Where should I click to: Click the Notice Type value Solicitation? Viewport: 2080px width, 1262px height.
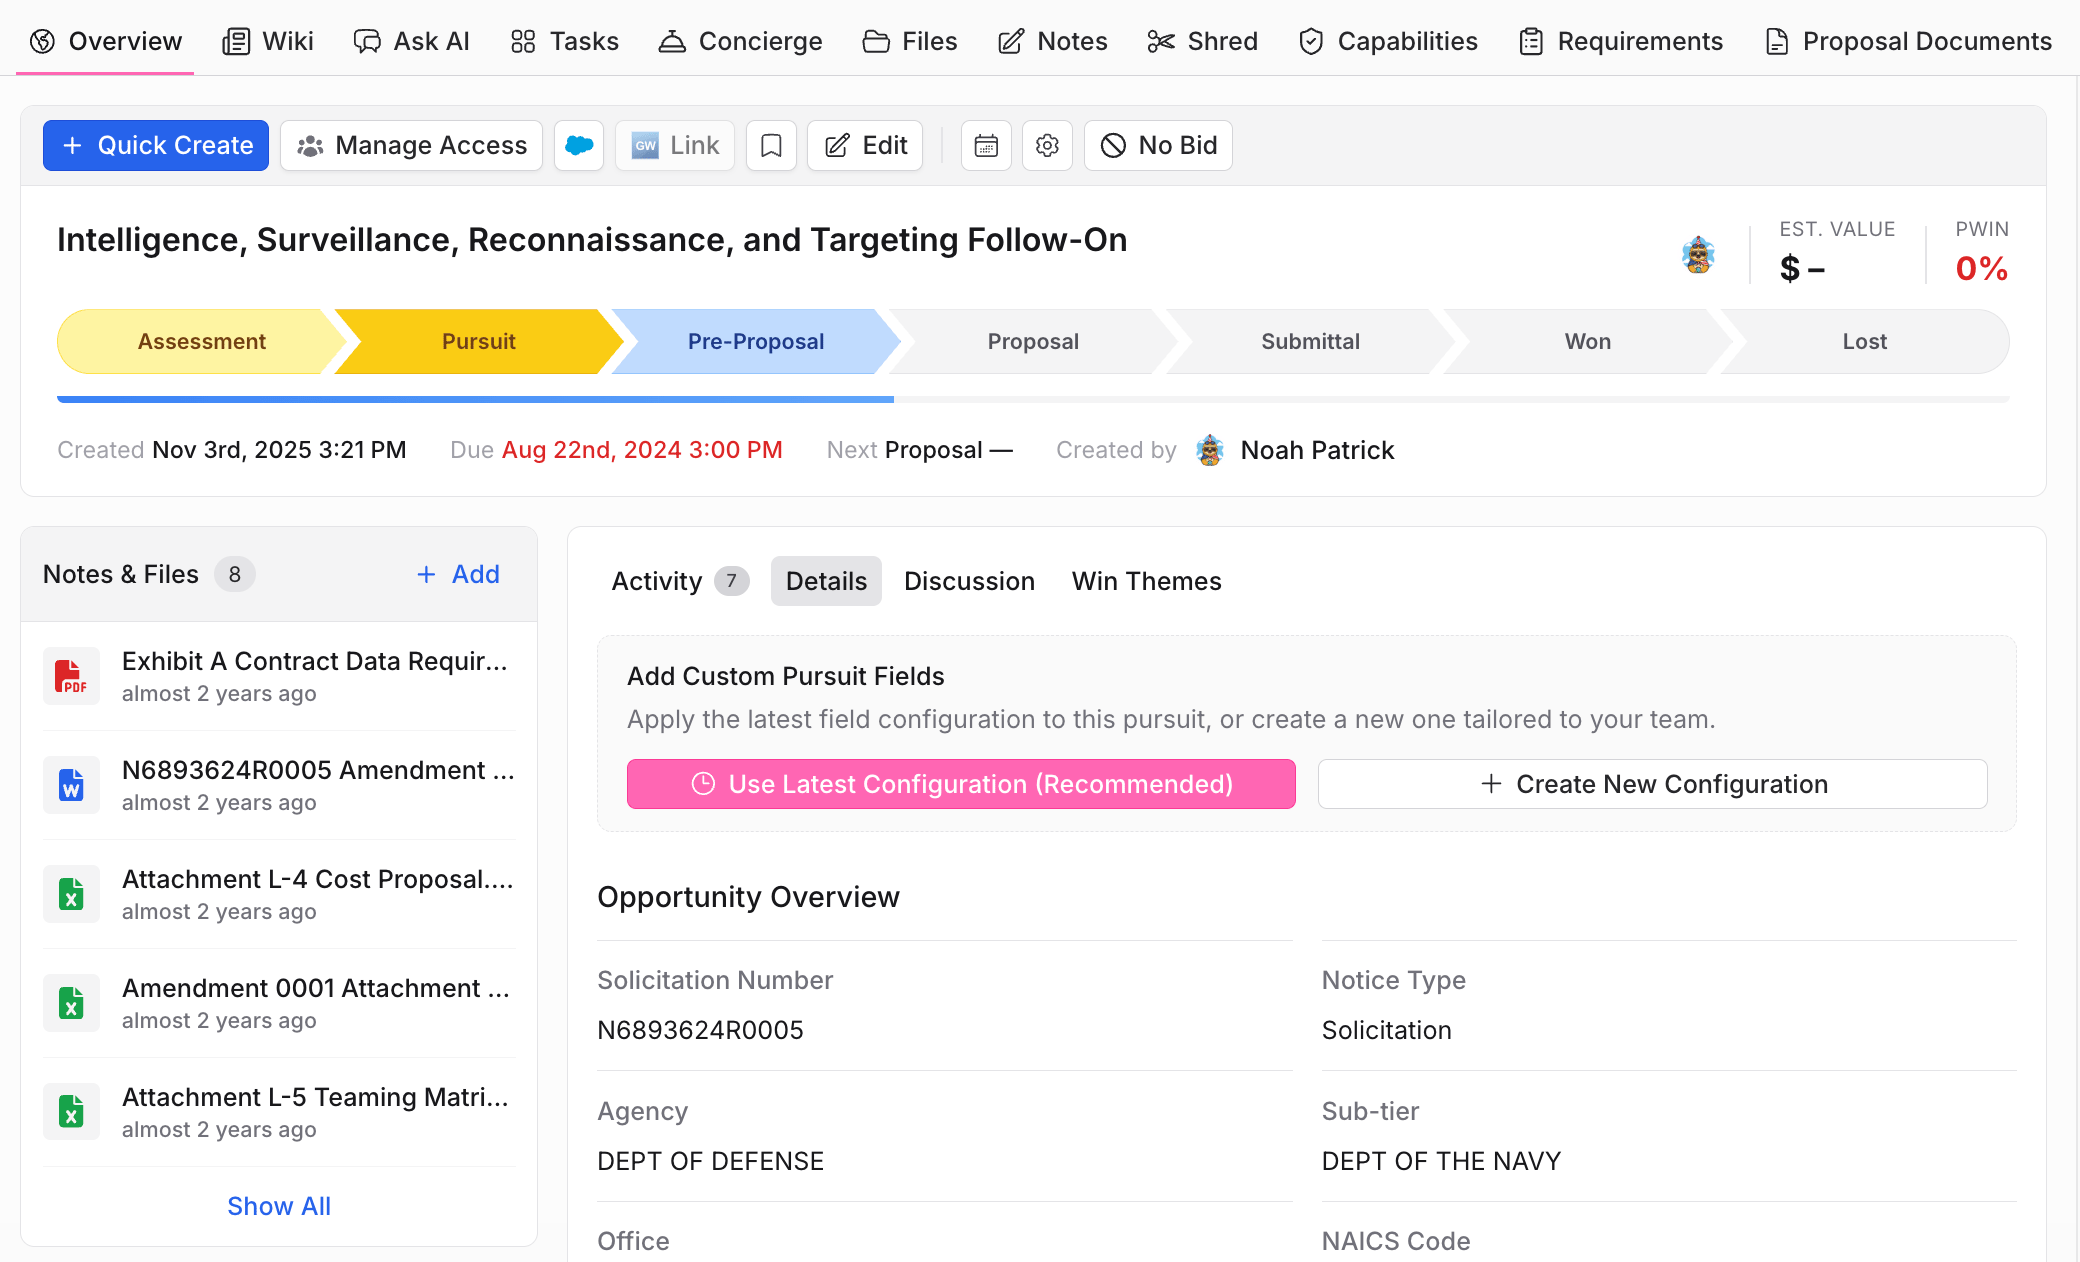tap(1386, 1030)
